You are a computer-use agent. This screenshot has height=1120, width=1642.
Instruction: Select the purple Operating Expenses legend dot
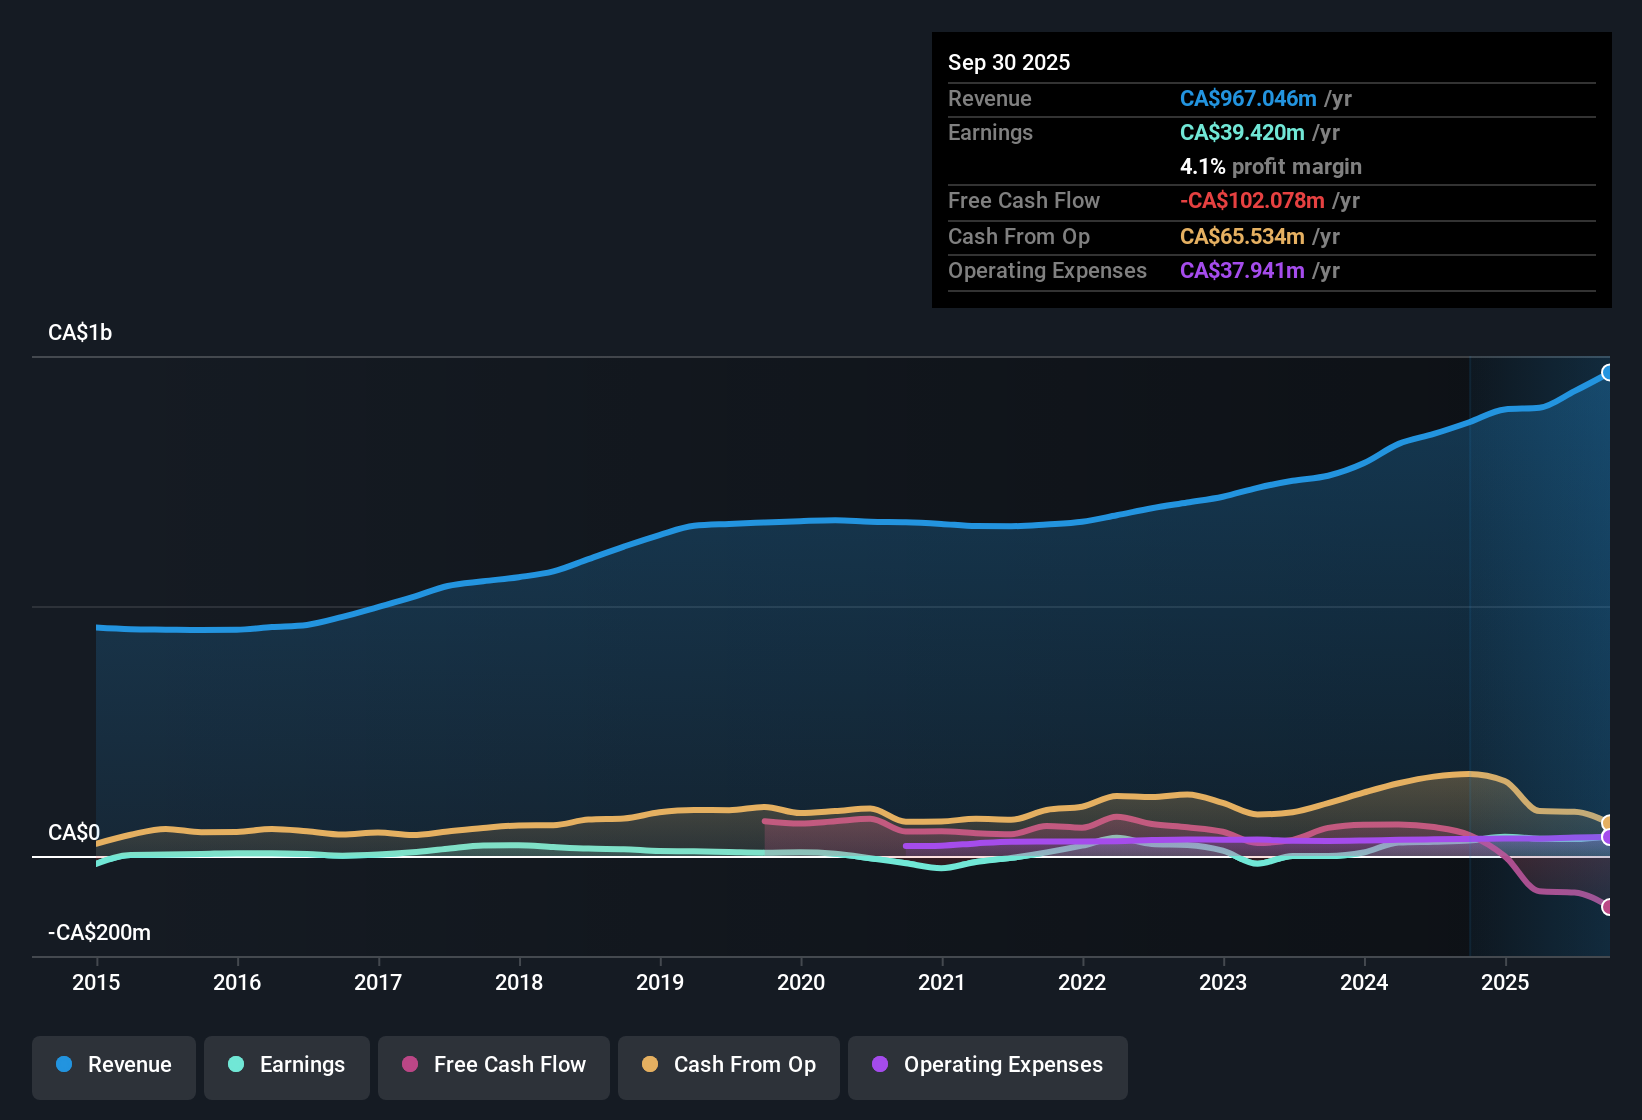click(879, 1065)
